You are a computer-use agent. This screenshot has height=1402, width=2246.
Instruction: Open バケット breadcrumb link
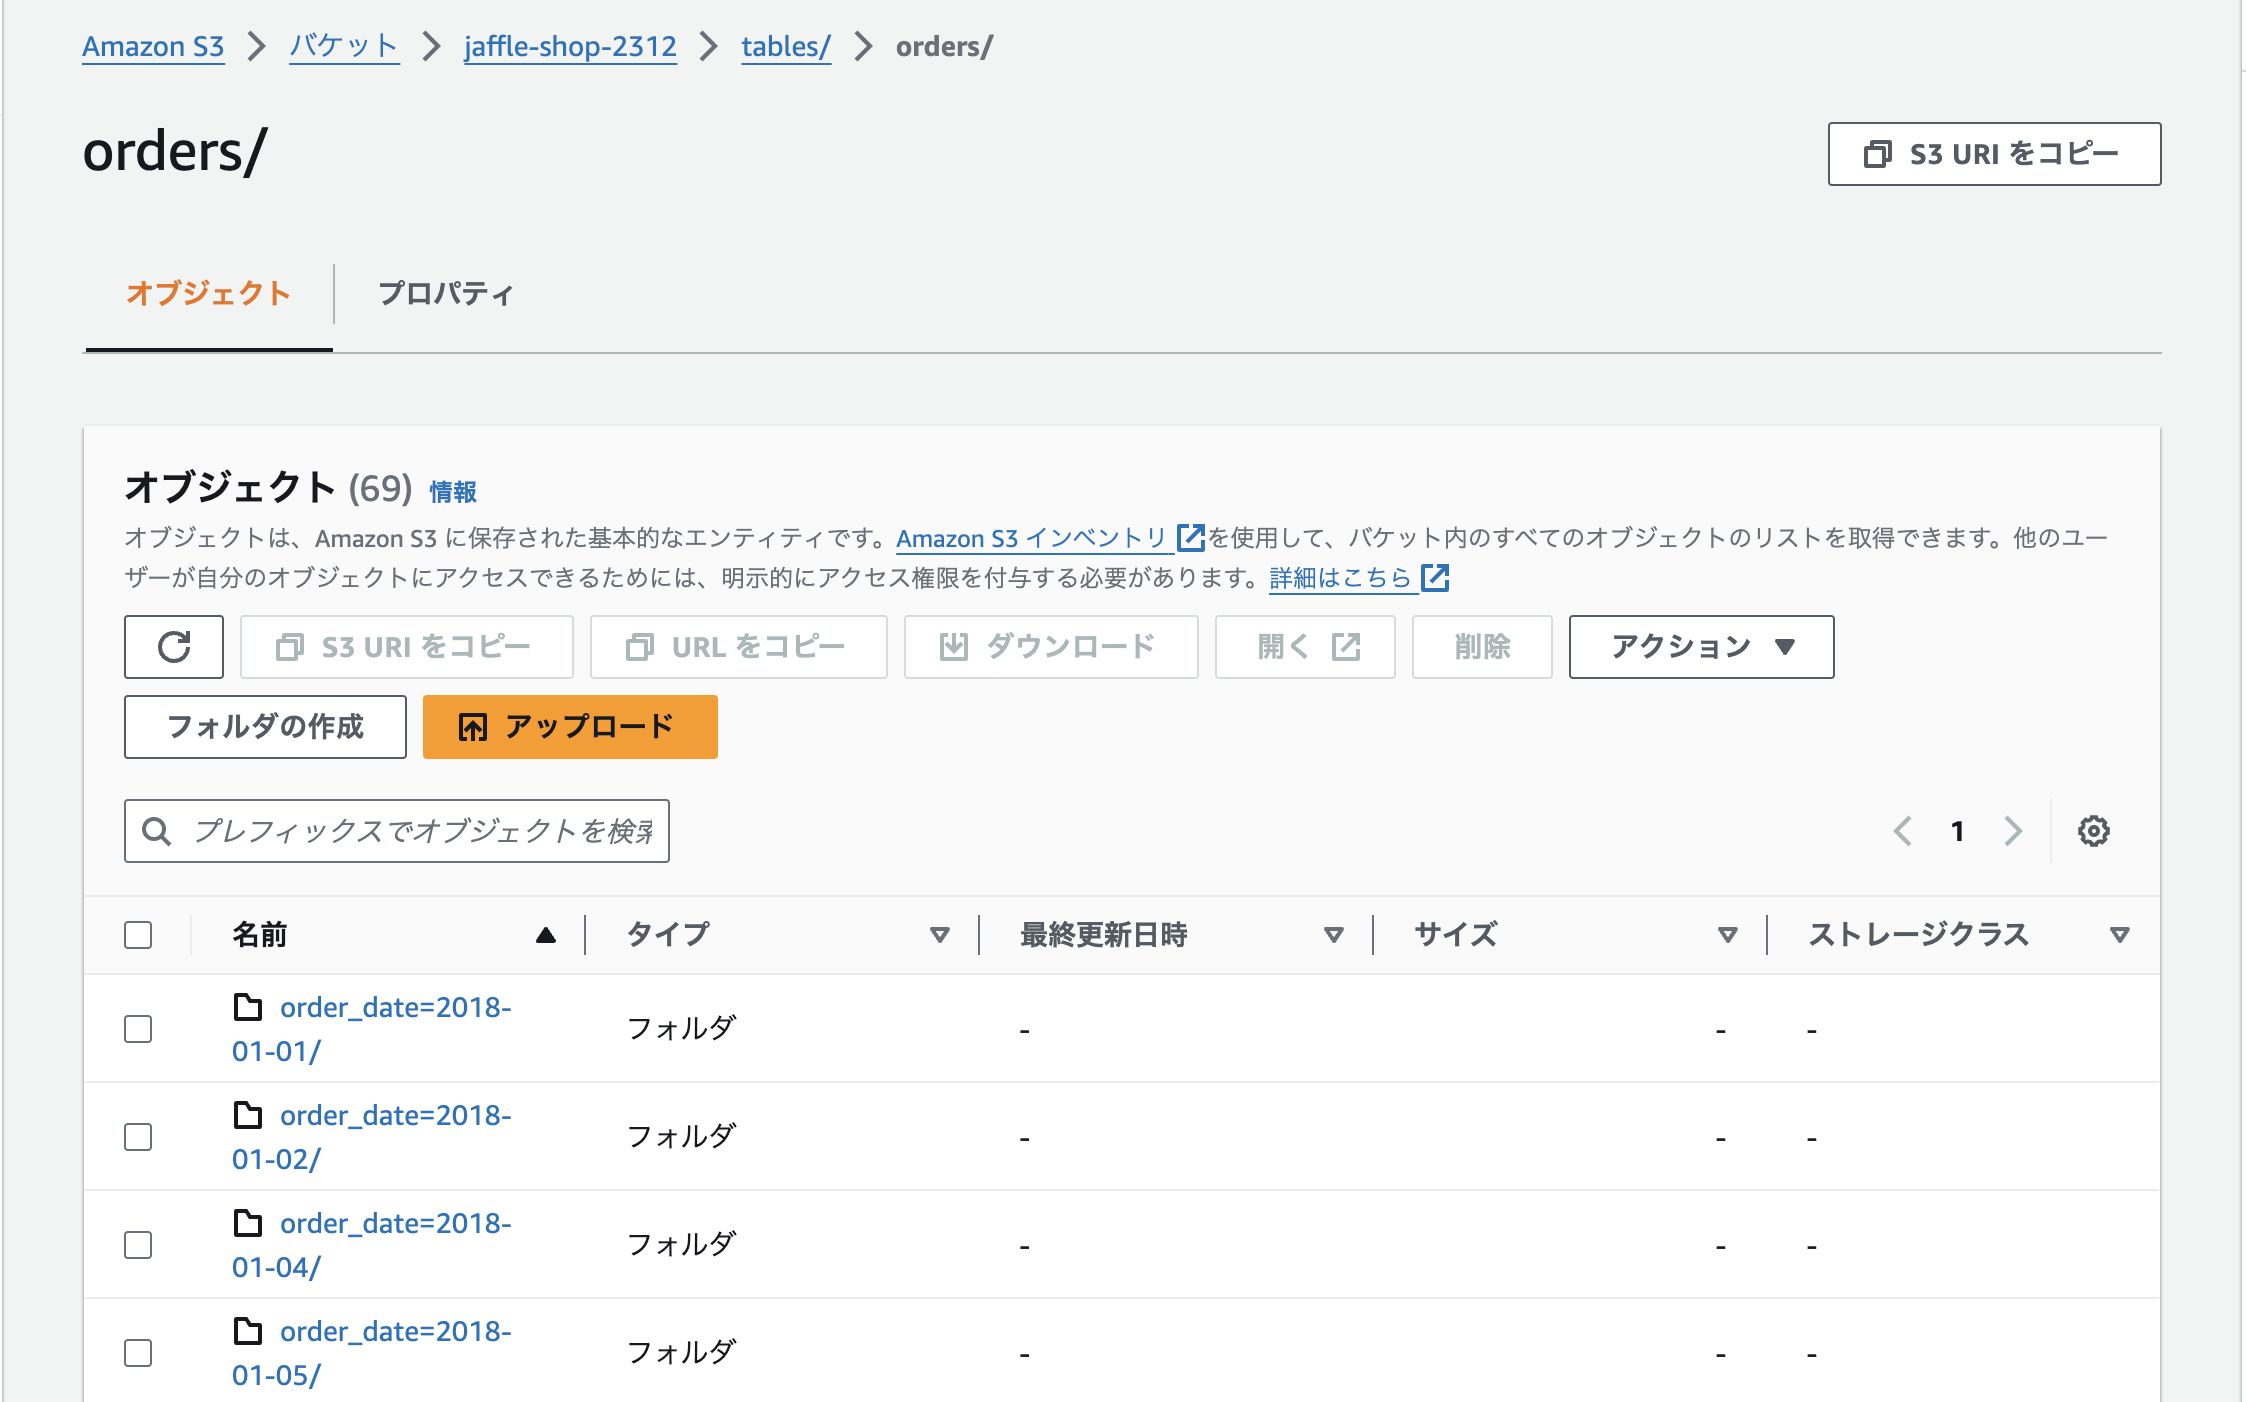(x=344, y=46)
